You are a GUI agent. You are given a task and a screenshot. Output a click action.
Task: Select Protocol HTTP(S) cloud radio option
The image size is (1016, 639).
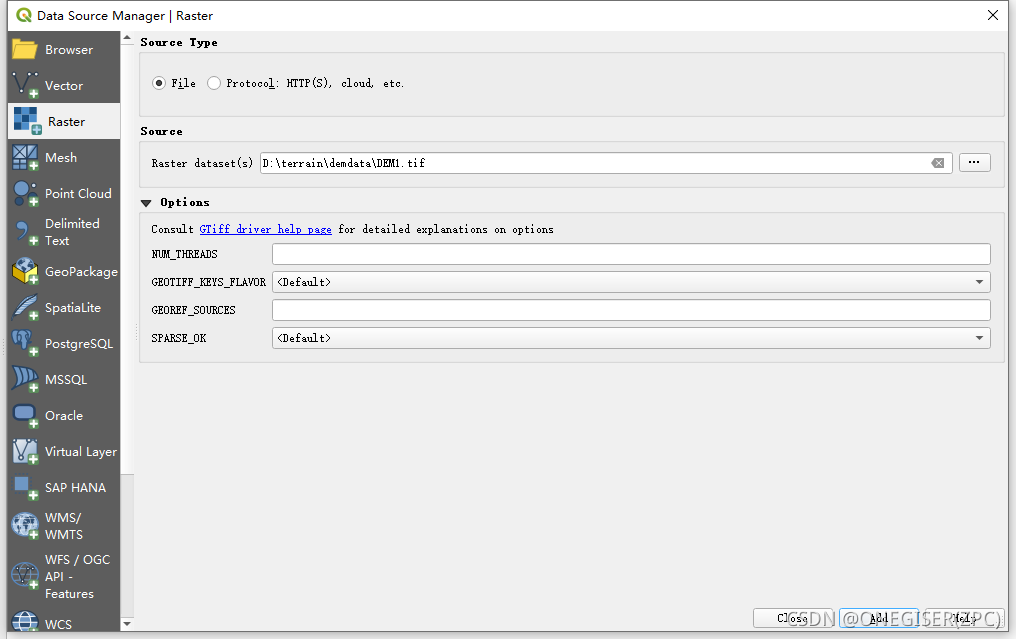(214, 83)
